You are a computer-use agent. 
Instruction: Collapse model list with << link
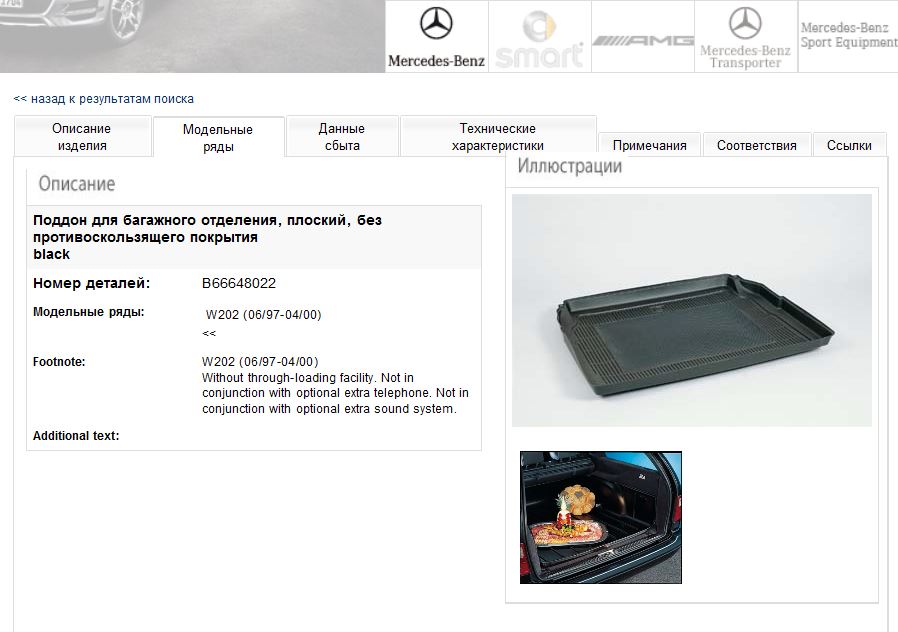[x=209, y=333]
